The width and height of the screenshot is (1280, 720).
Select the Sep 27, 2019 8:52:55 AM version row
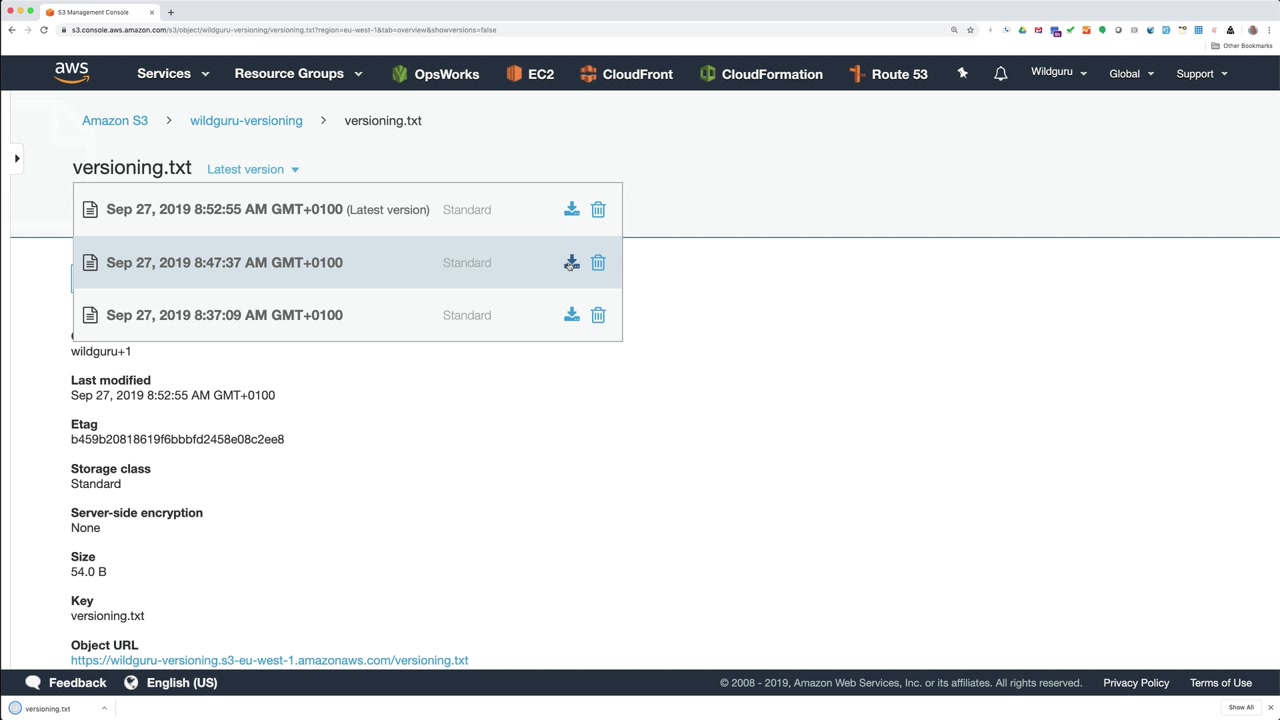pos(347,209)
